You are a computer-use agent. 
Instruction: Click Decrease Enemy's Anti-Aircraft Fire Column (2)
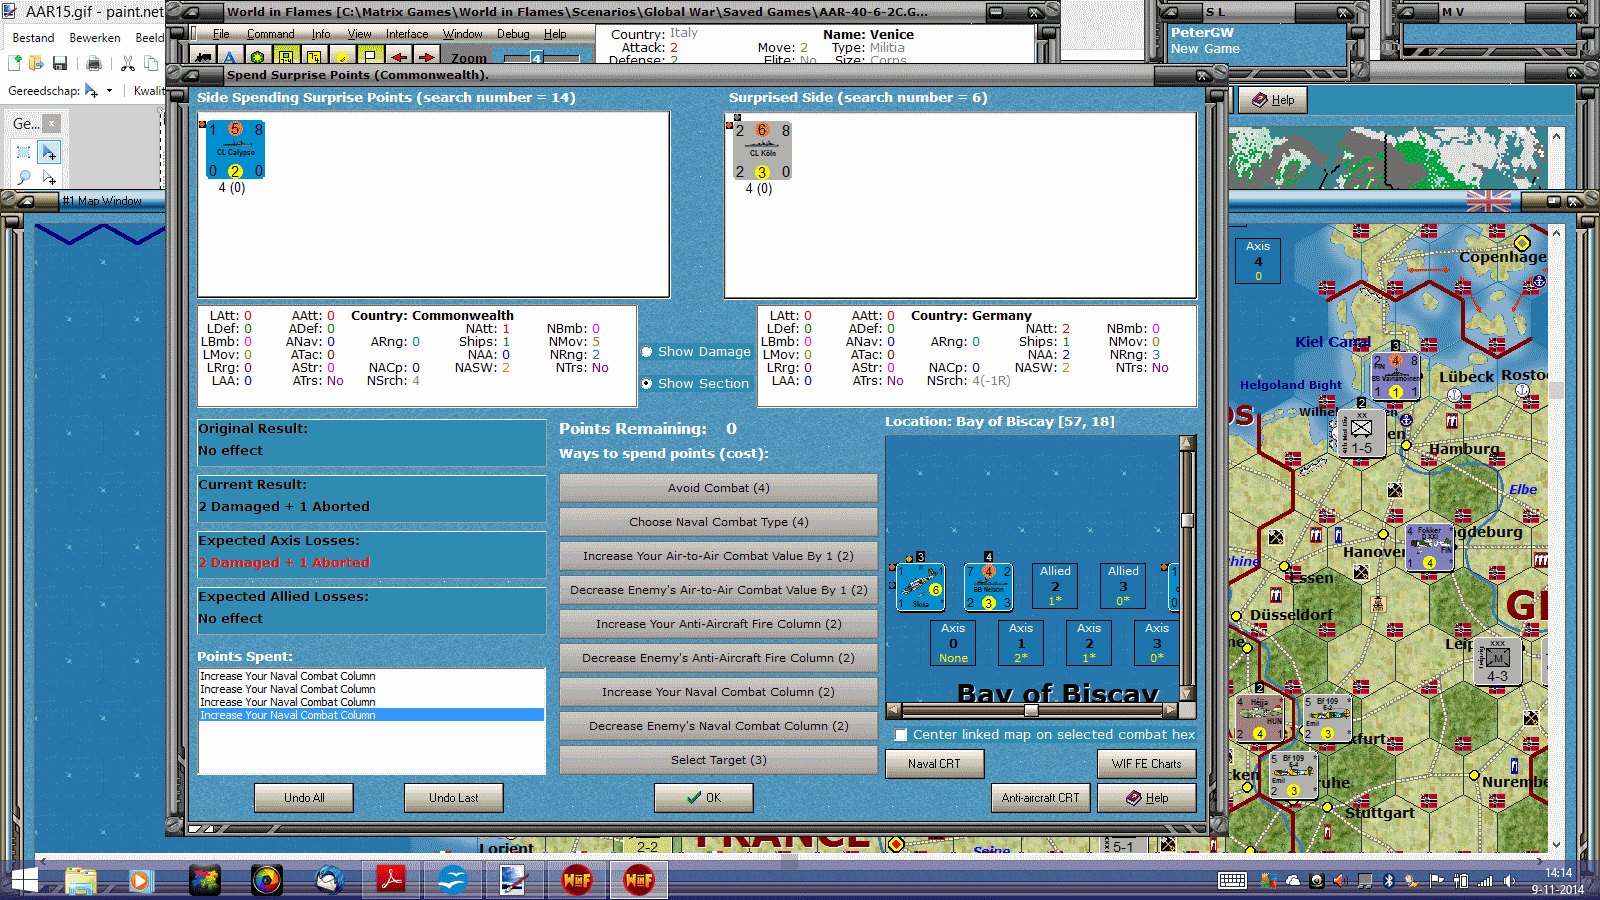point(719,658)
